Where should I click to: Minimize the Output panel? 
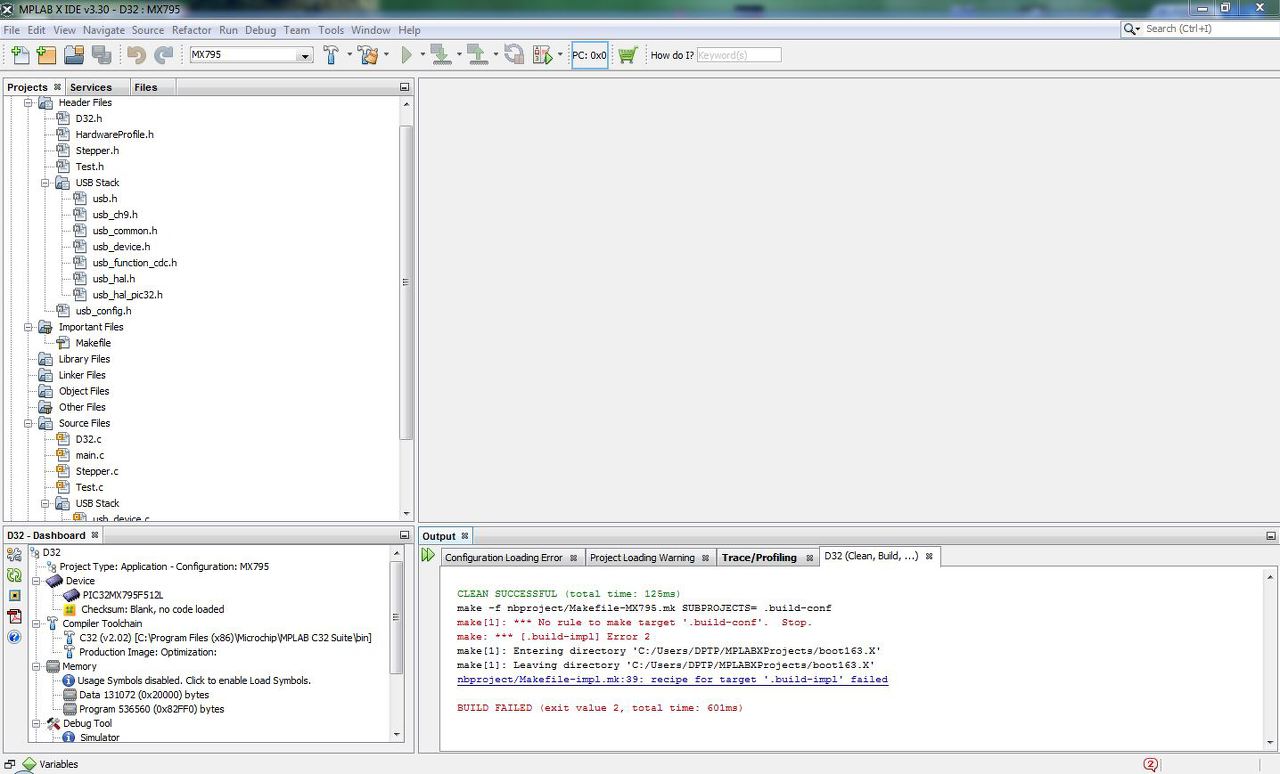pos(1271,536)
